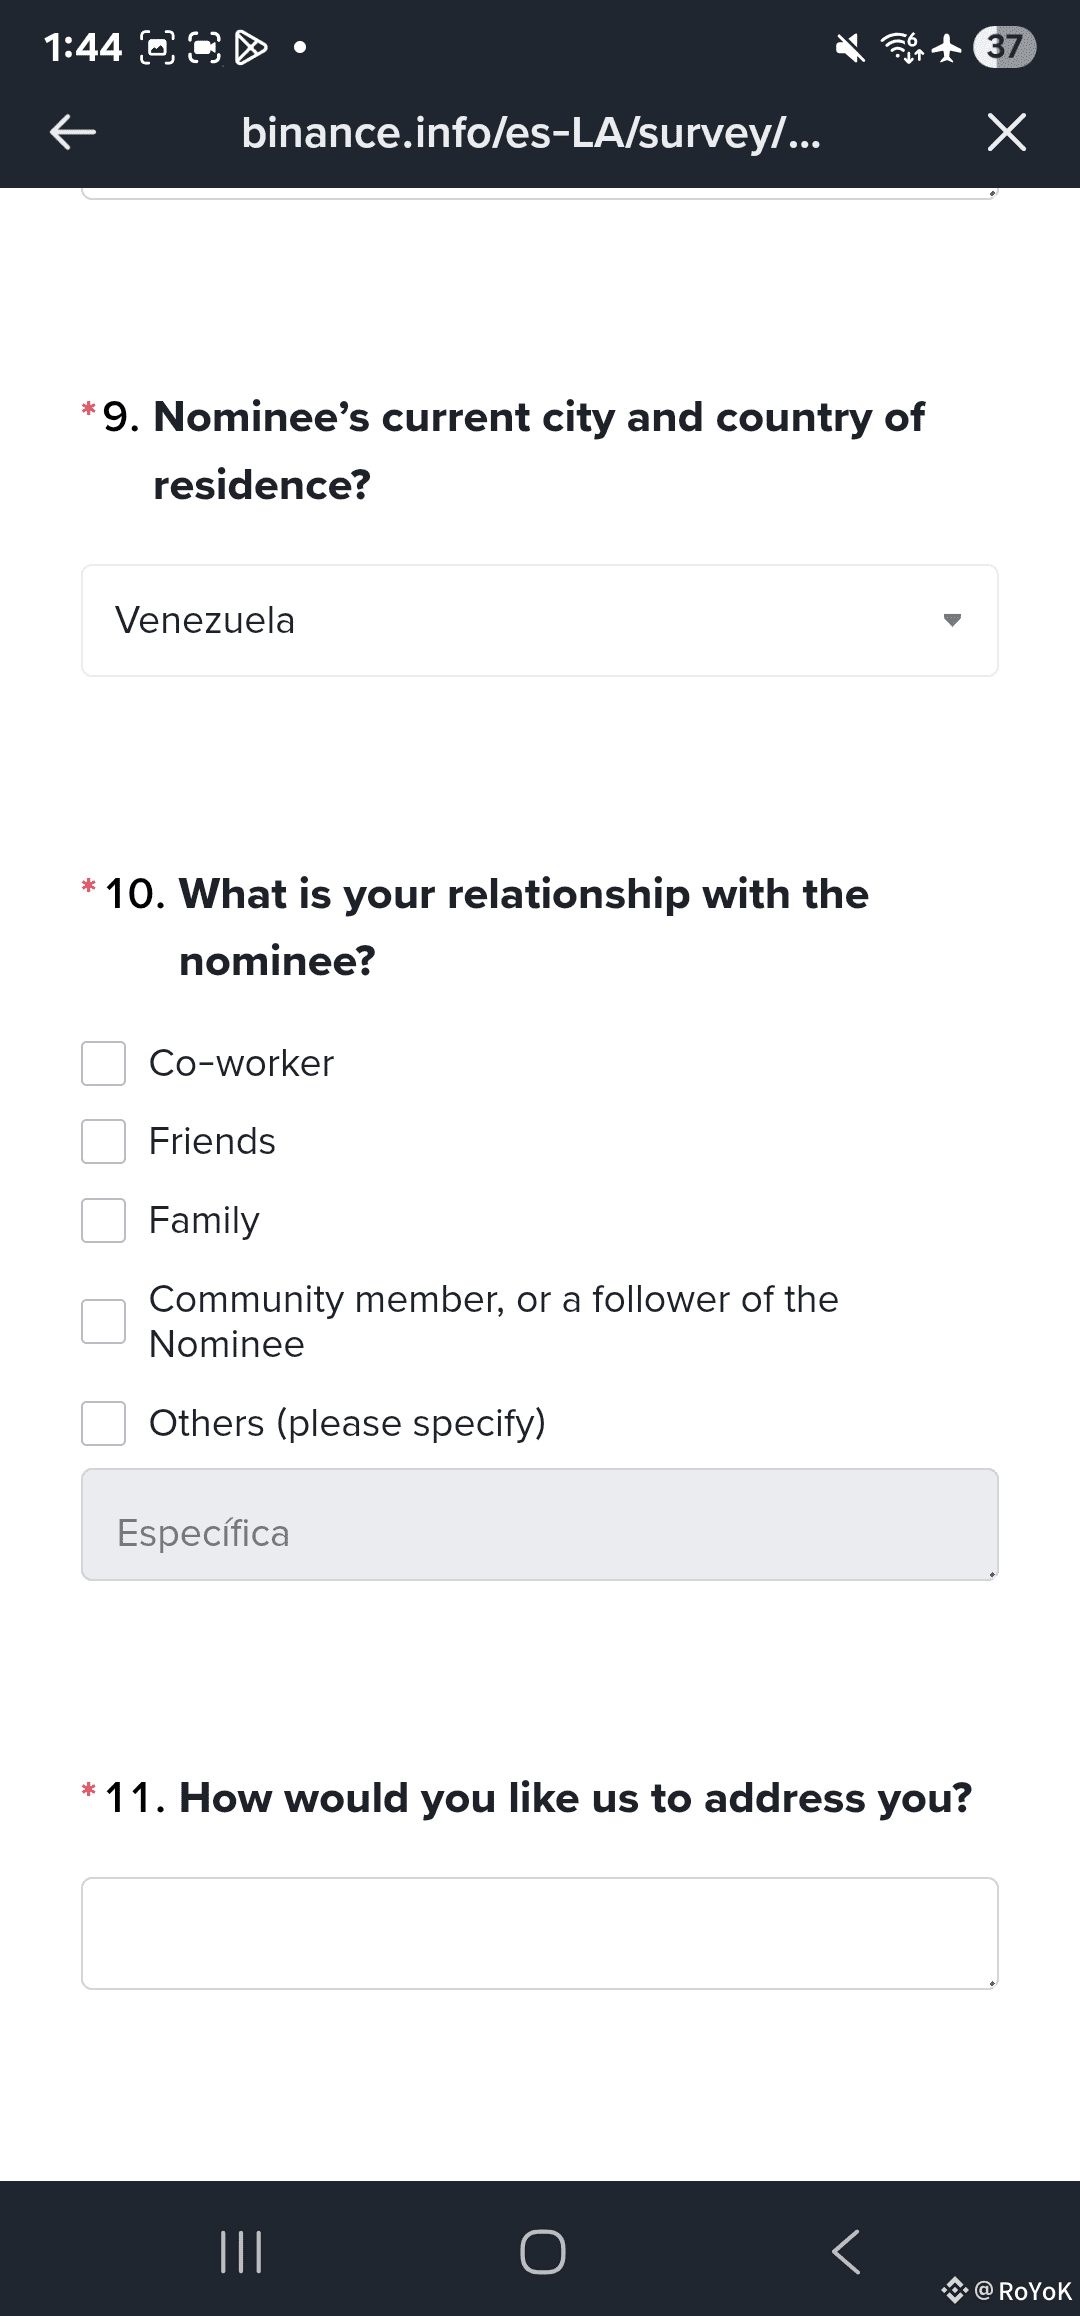This screenshot has height=2316, width=1080.
Task: Tap the Wi-Fi signal status icon
Action: (902, 47)
